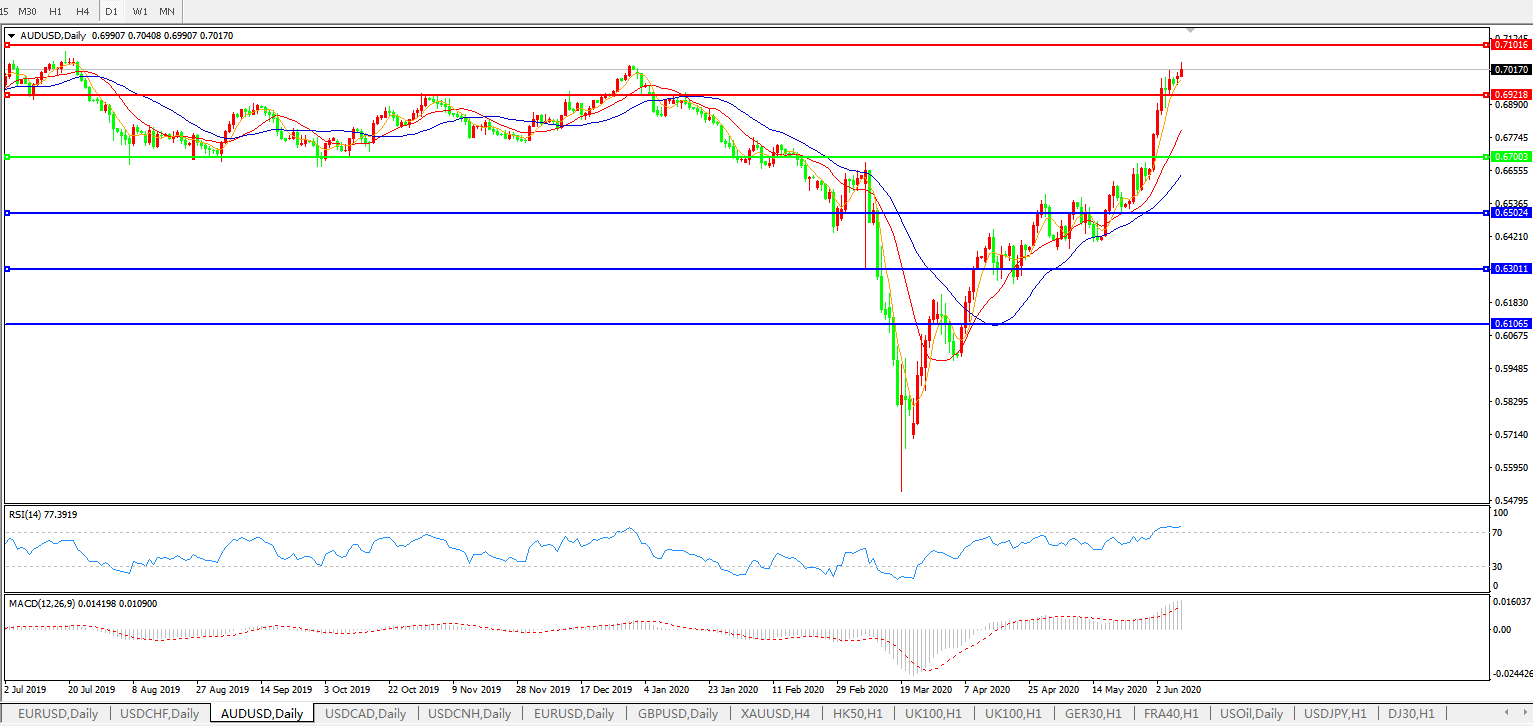Click the green 0.67003 price level tag
This screenshot has width=1533, height=726.
pos(1510,157)
